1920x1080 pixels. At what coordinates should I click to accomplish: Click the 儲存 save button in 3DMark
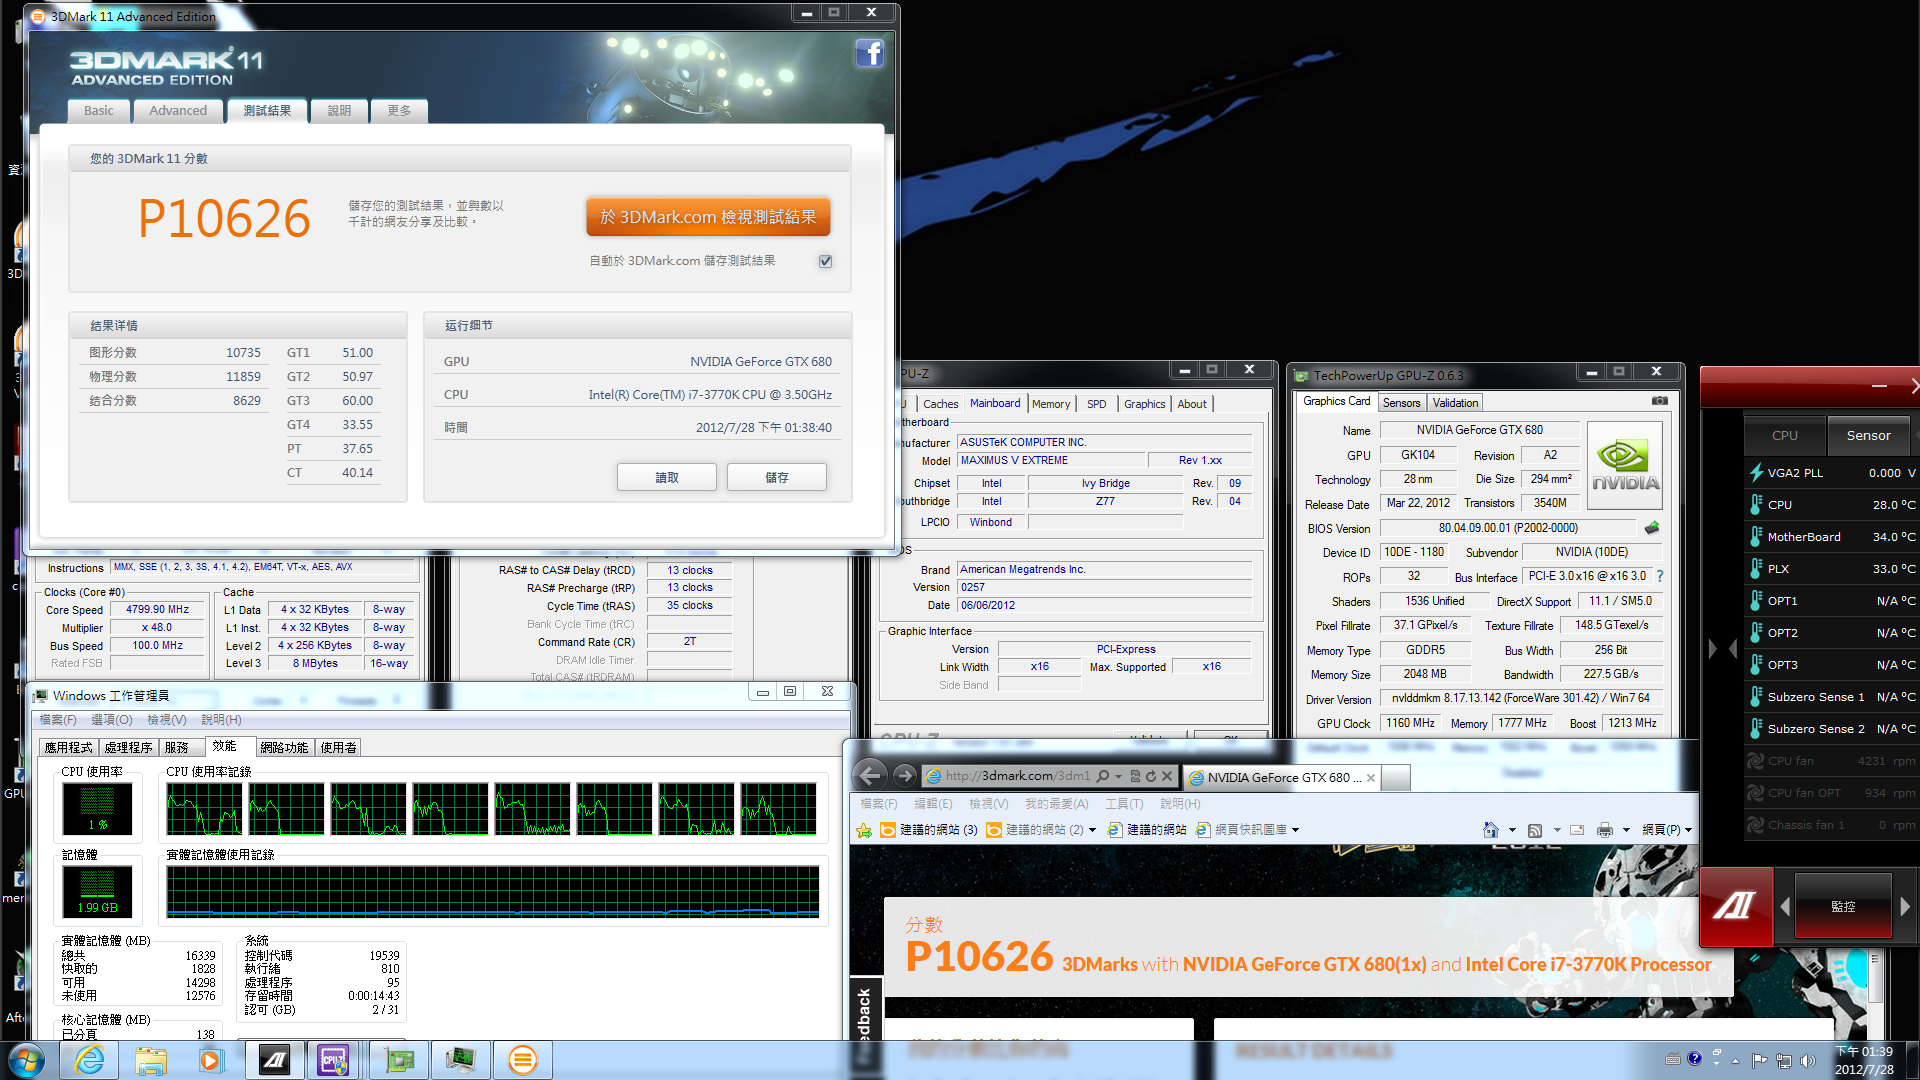(777, 478)
